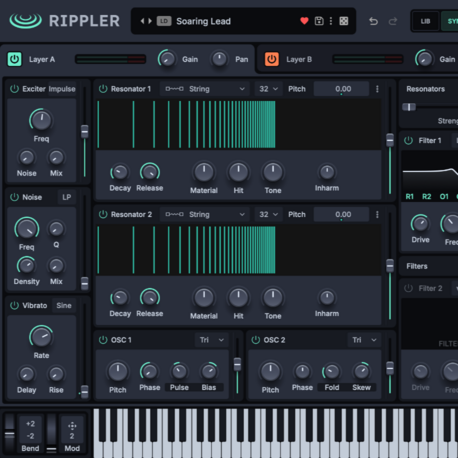Open the Resonator 1 three-dot menu
The height and width of the screenshot is (458, 458).
pos(377,89)
